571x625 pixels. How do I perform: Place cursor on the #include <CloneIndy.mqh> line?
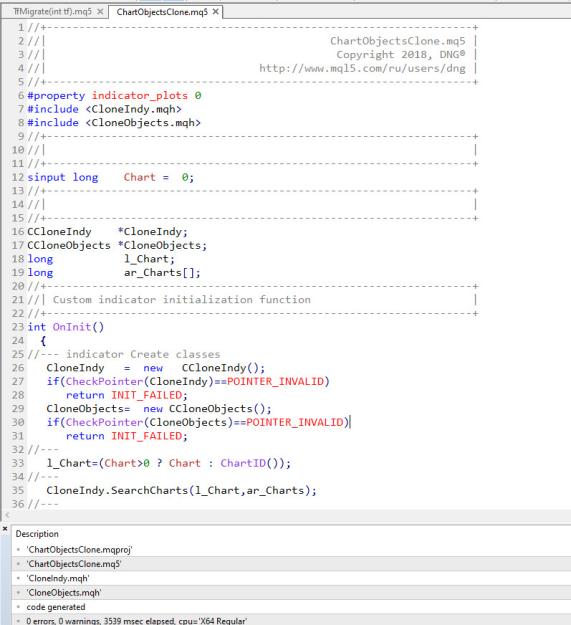pyautogui.click(x=104, y=109)
